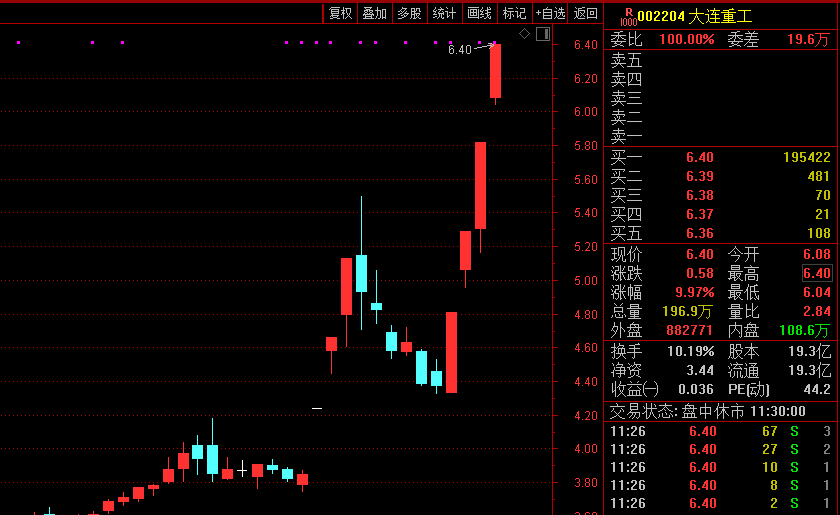Select the latest limit-up red candlestick

coord(495,70)
